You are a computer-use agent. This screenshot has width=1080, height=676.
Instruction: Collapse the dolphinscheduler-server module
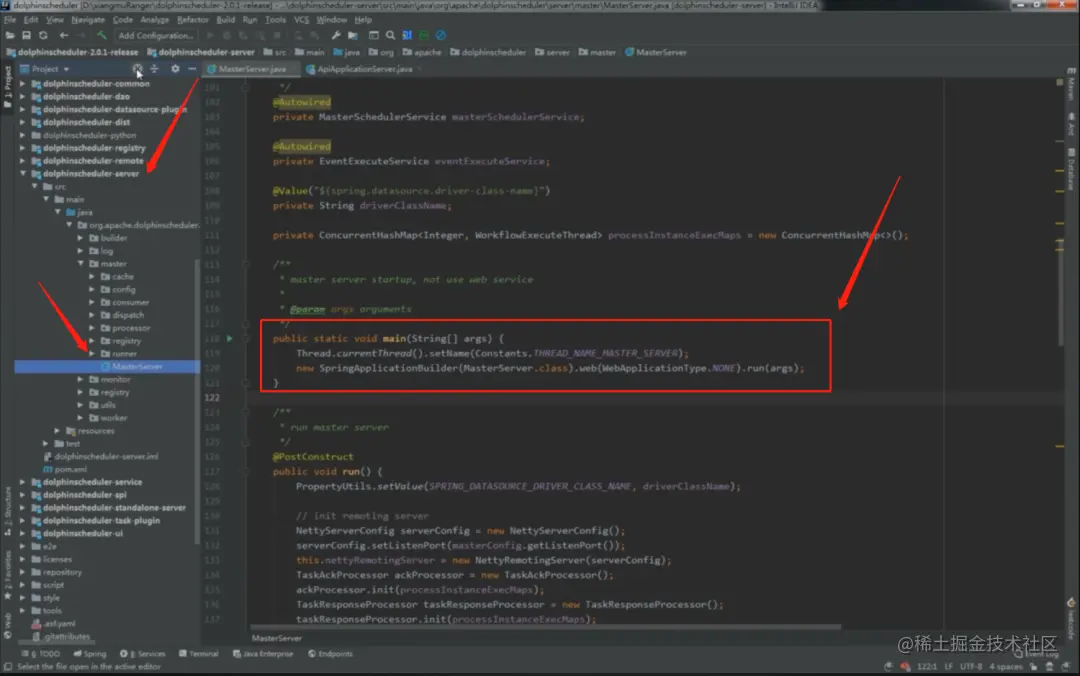23,174
